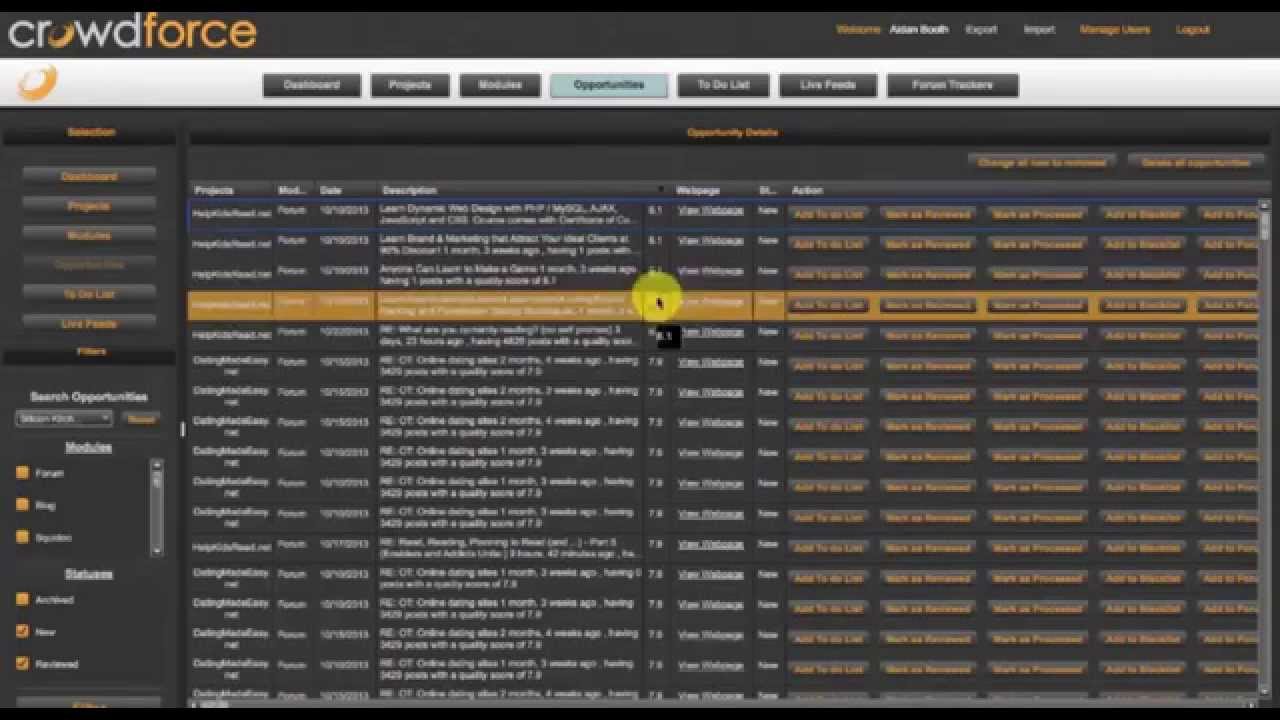Click Delete all opportunities

click(x=1196, y=162)
